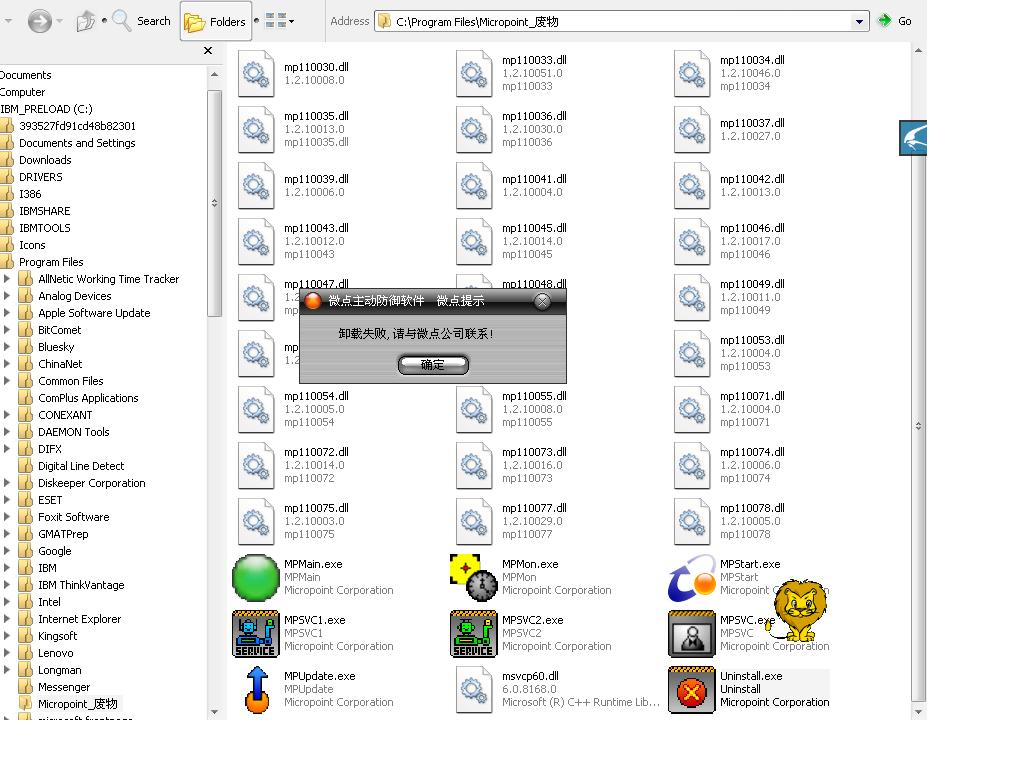Click the mp110049.dll file name

tap(752, 284)
